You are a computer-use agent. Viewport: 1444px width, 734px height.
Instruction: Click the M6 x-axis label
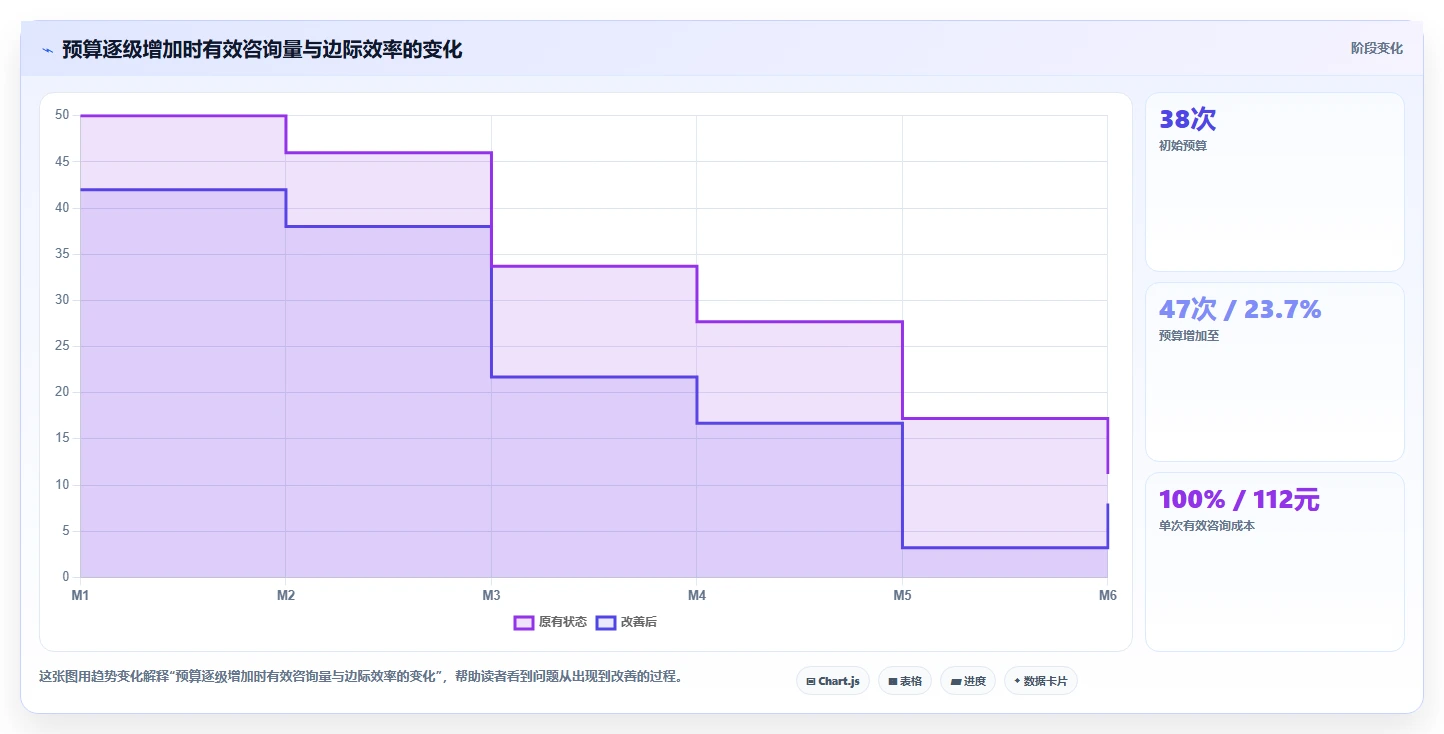[x=1107, y=596]
